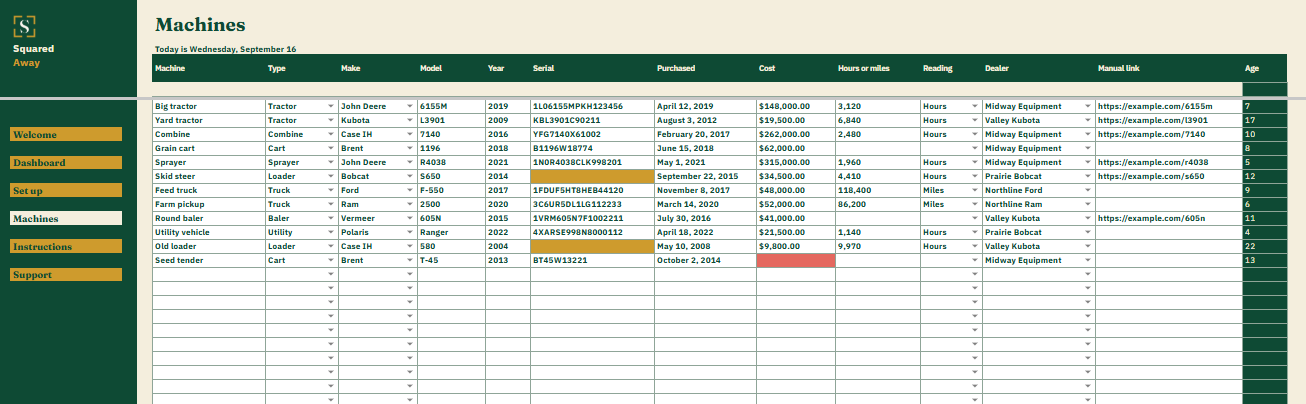
Task: Select serial cell BT45W13221
Action: tap(592, 260)
